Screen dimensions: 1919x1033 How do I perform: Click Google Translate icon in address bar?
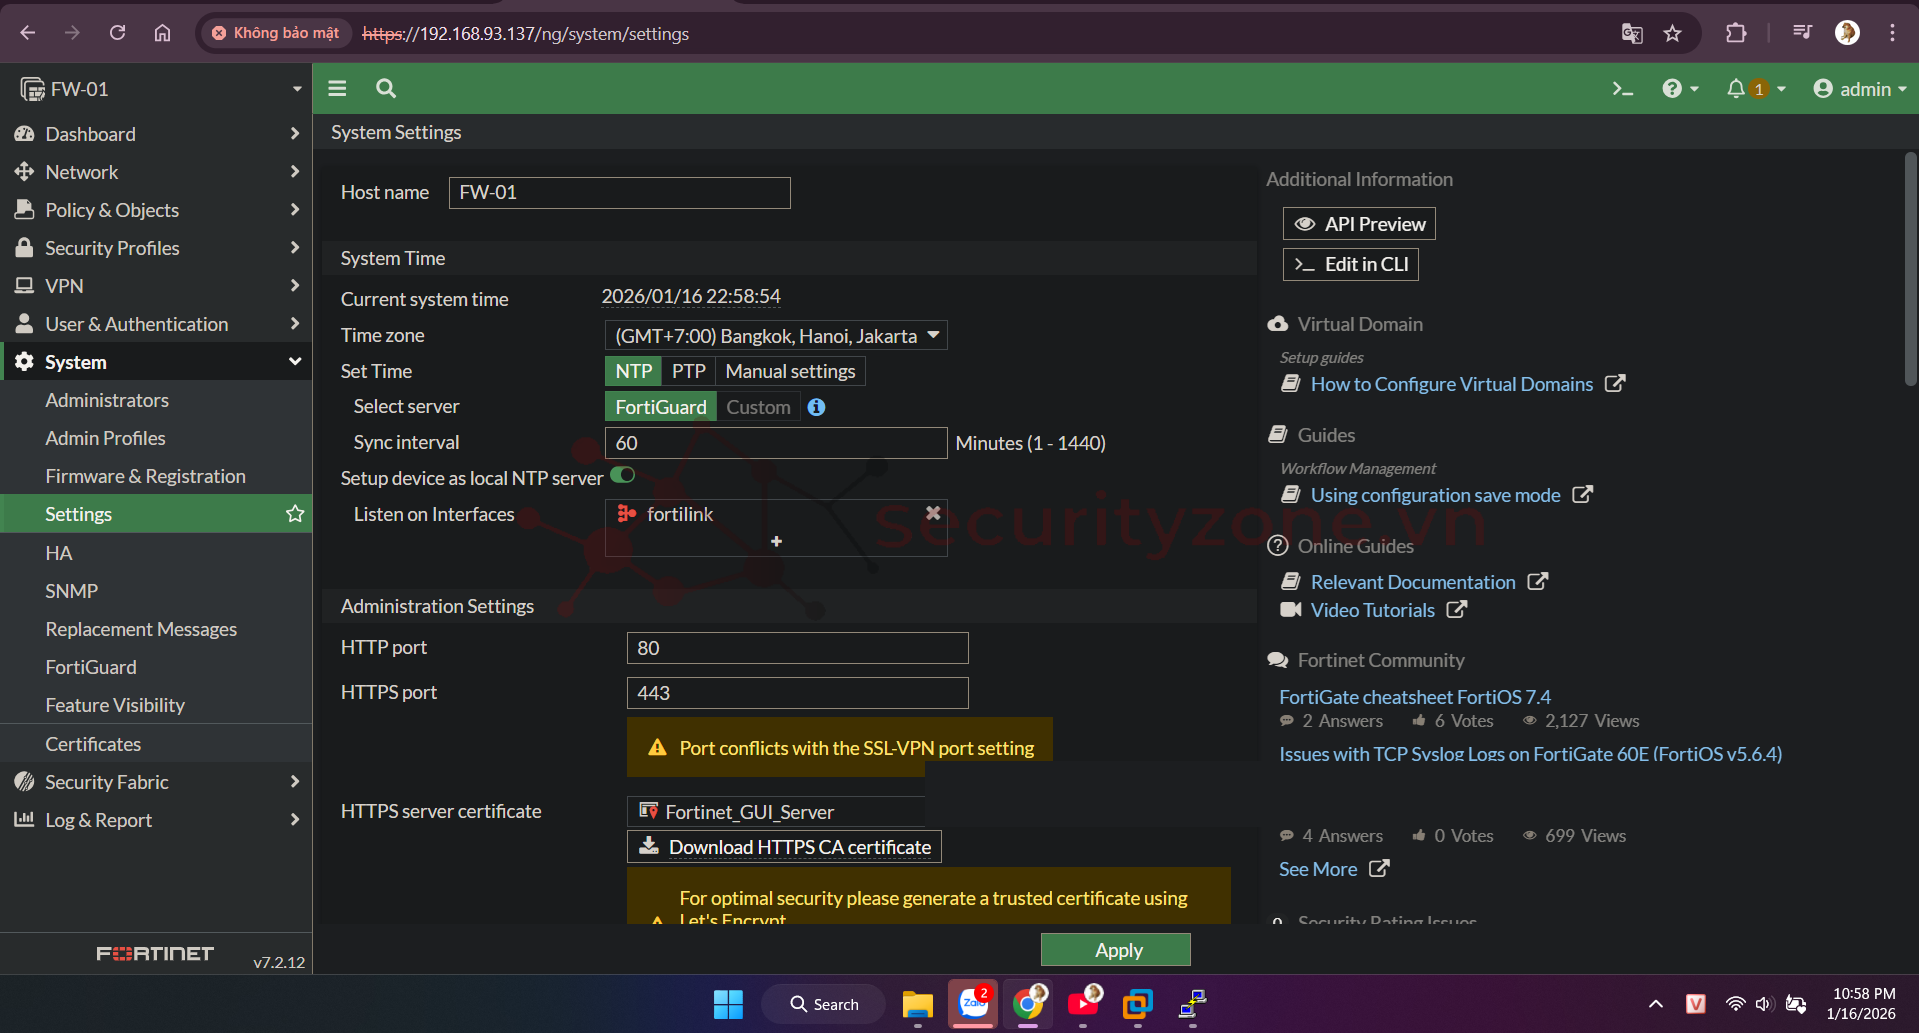click(x=1632, y=33)
